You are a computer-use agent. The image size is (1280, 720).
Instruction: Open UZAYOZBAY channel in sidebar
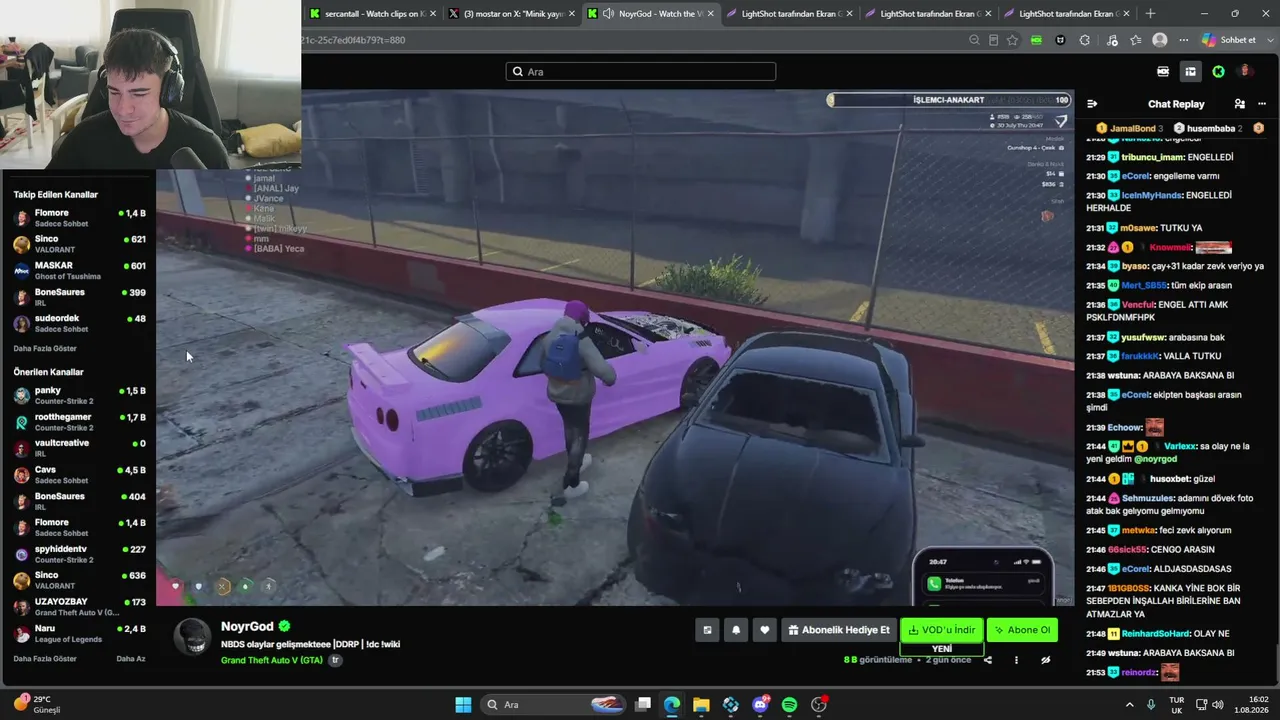click(x=80, y=607)
